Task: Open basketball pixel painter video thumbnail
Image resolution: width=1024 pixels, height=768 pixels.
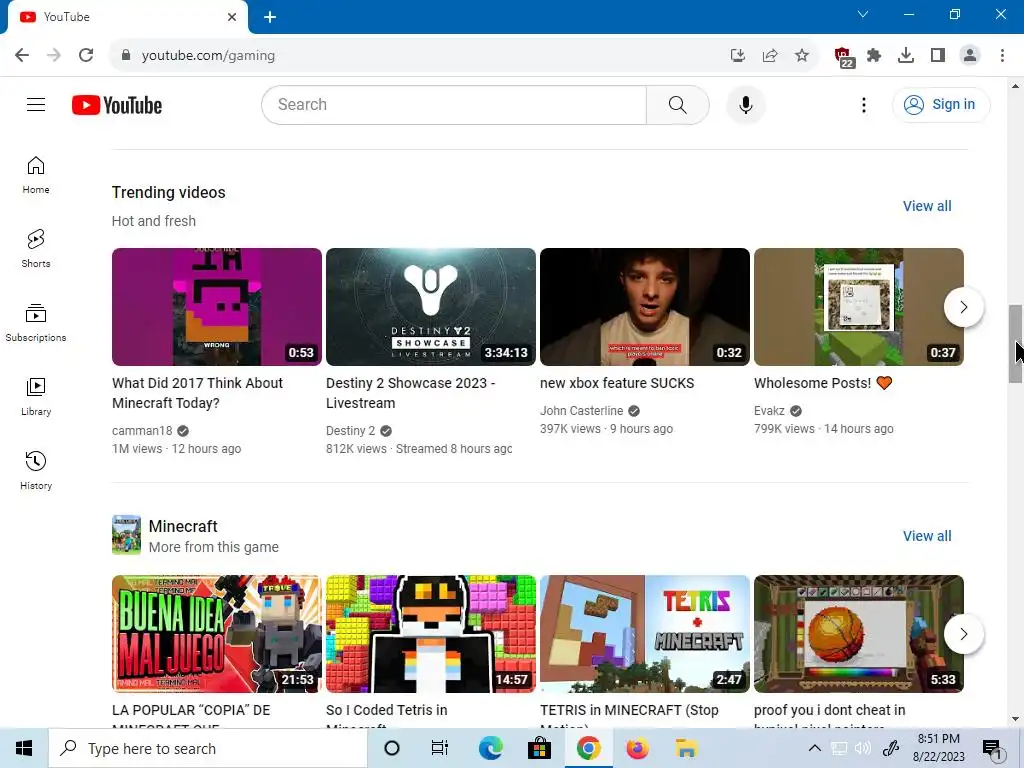Action: (859, 634)
